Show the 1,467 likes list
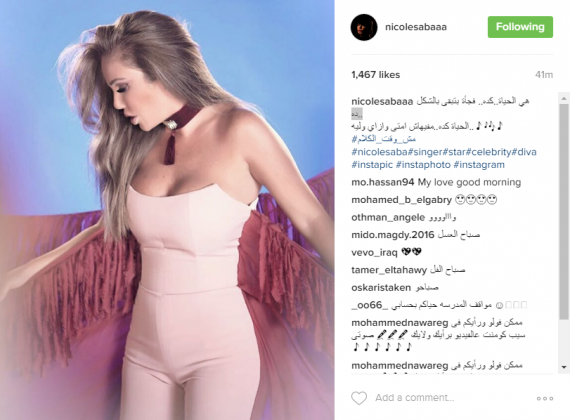The image size is (570, 420). coord(376,75)
